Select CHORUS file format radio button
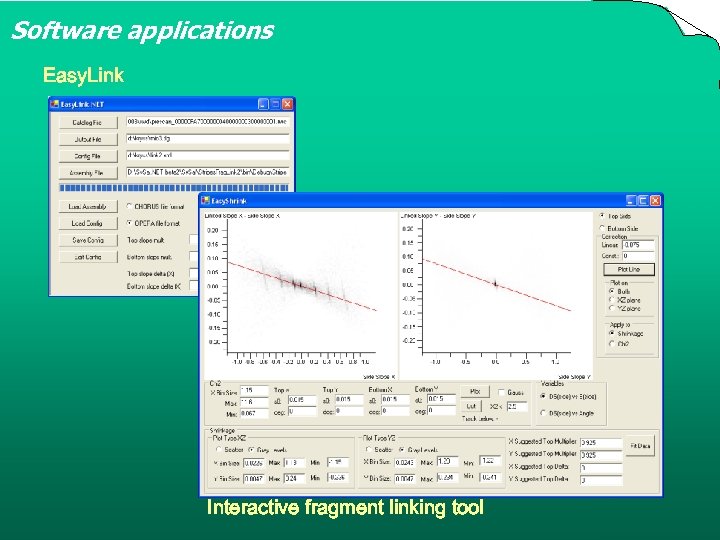 pyautogui.click(x=129, y=207)
